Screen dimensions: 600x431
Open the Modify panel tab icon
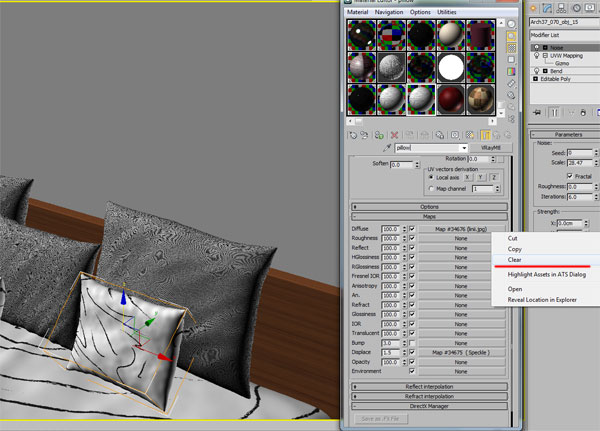tap(548, 8)
